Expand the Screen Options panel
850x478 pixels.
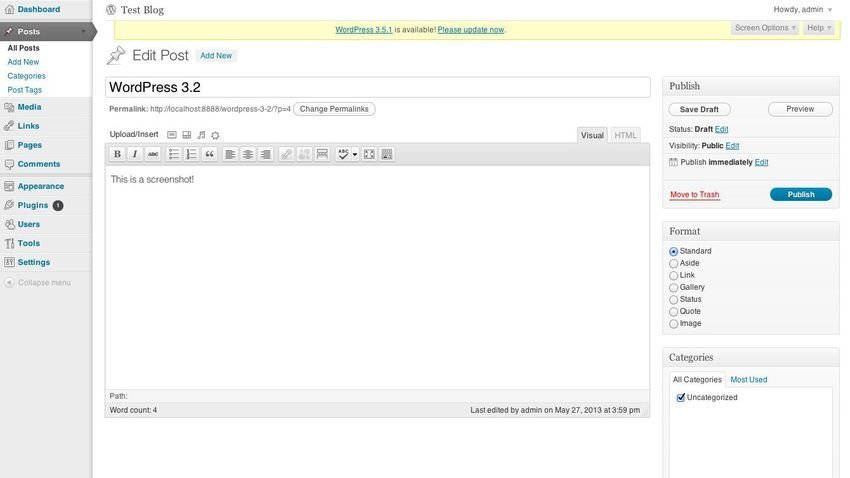tap(765, 28)
